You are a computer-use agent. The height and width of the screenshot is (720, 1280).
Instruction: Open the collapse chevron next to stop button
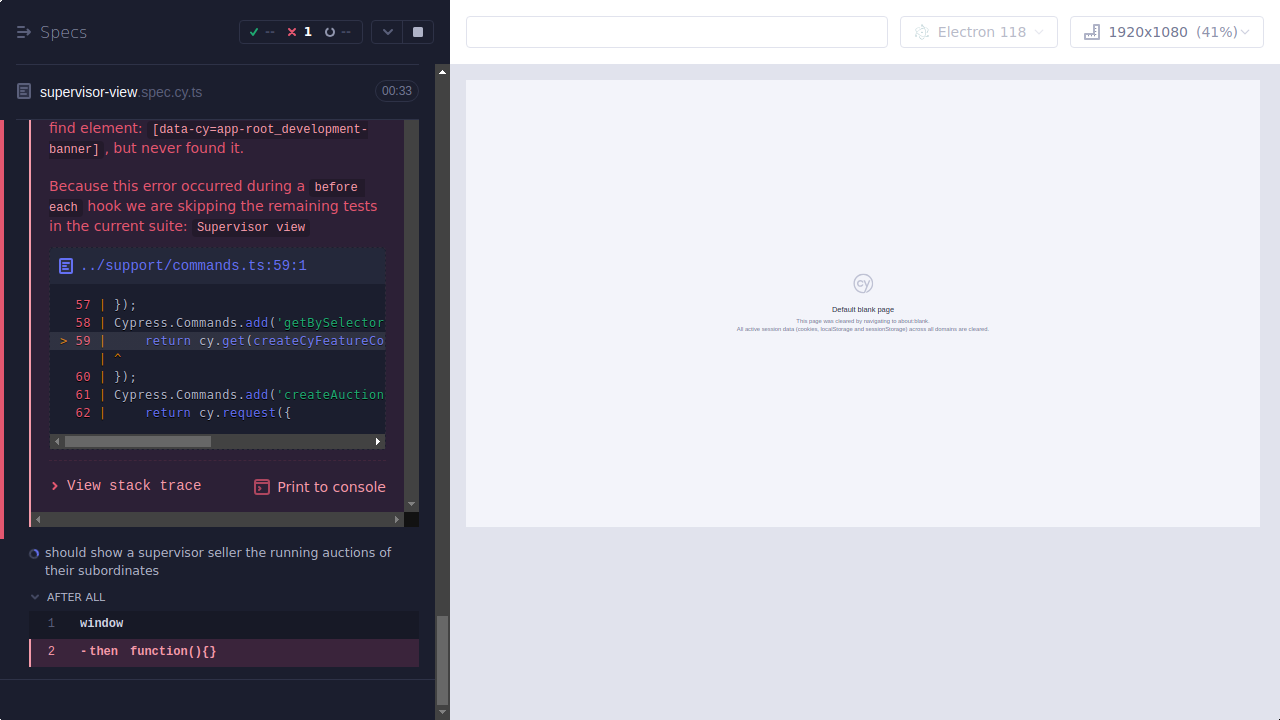pyautogui.click(x=387, y=31)
